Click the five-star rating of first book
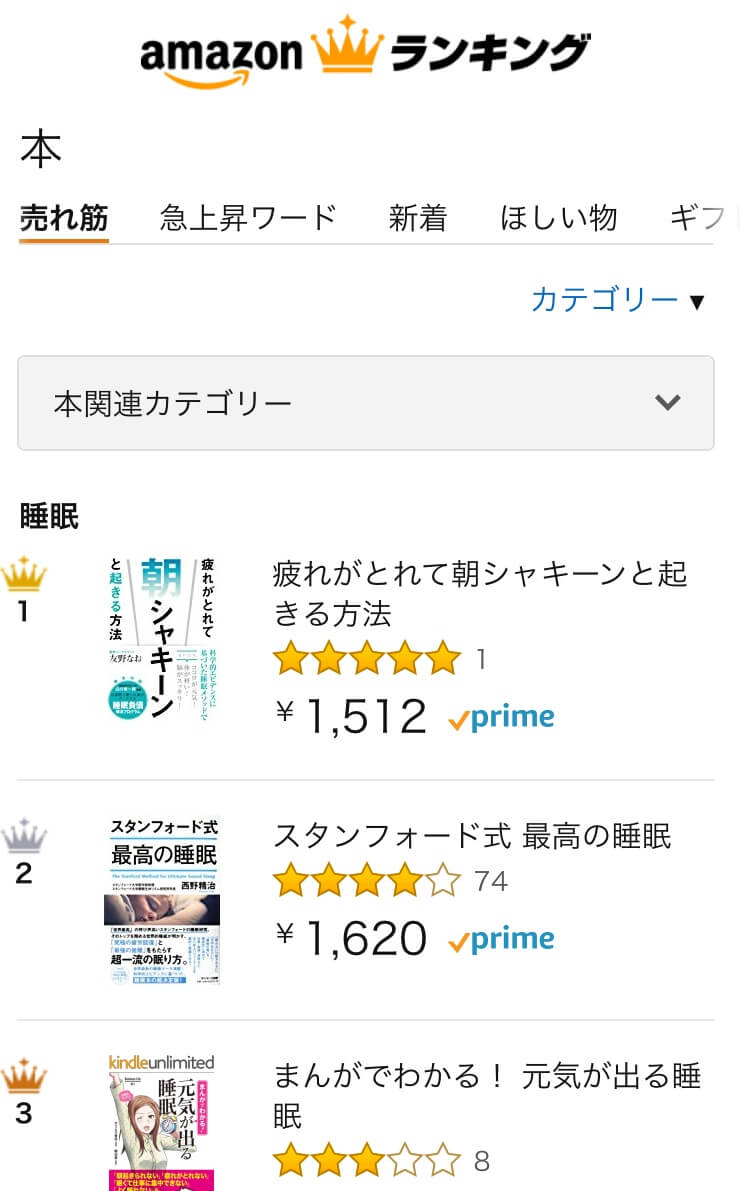 (x=366, y=659)
